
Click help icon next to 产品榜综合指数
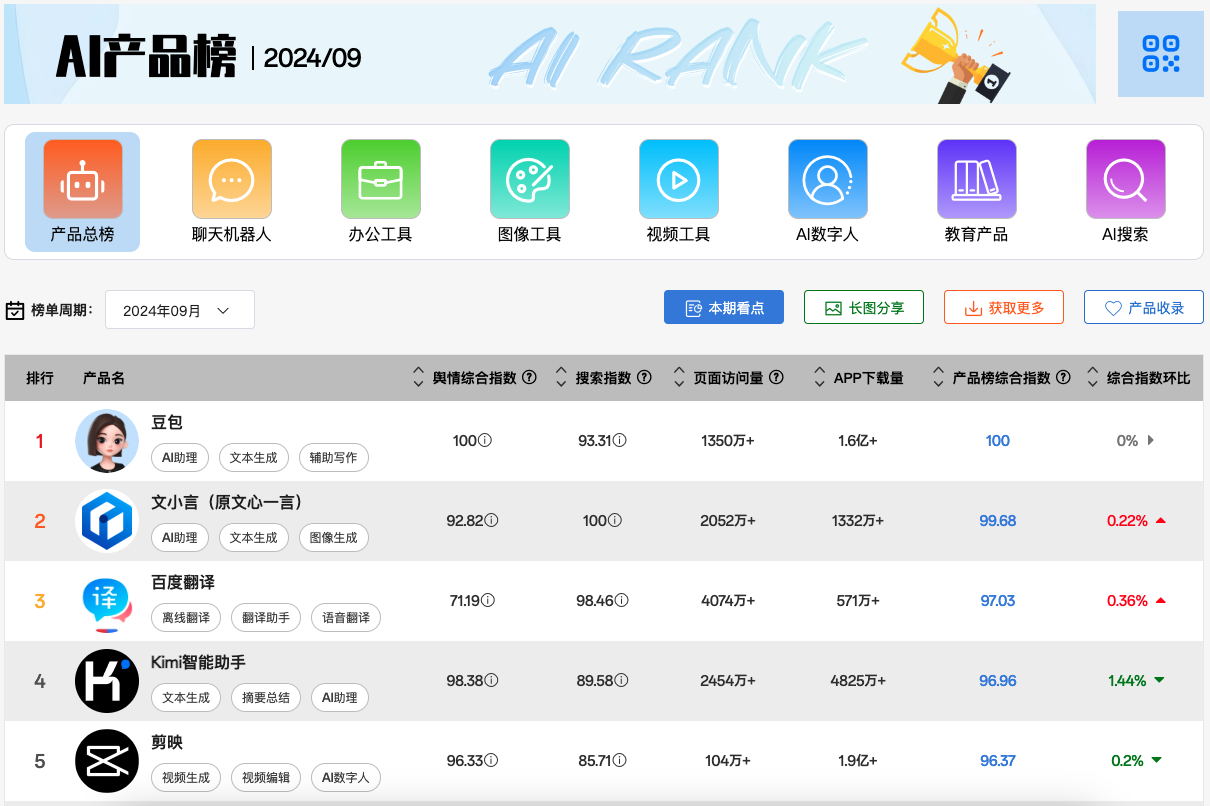point(1064,378)
